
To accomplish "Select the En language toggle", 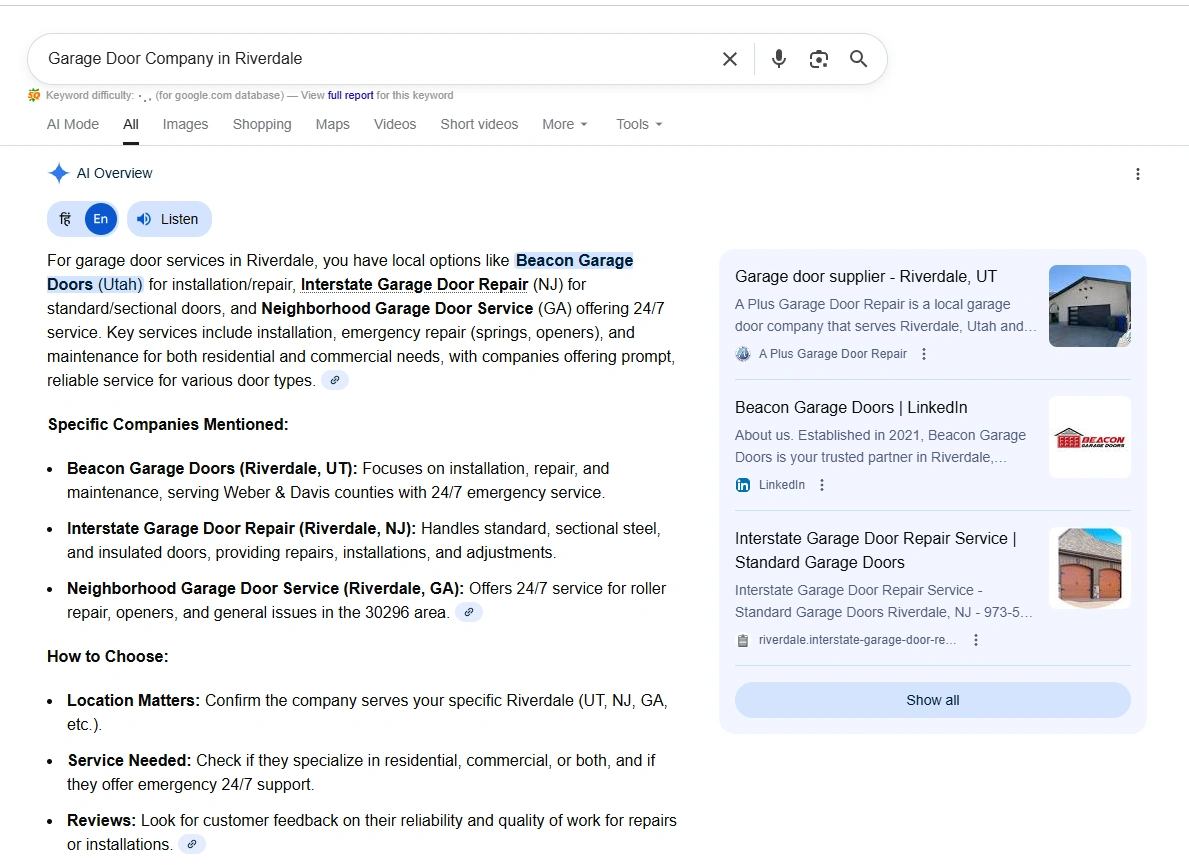I will tap(101, 219).
